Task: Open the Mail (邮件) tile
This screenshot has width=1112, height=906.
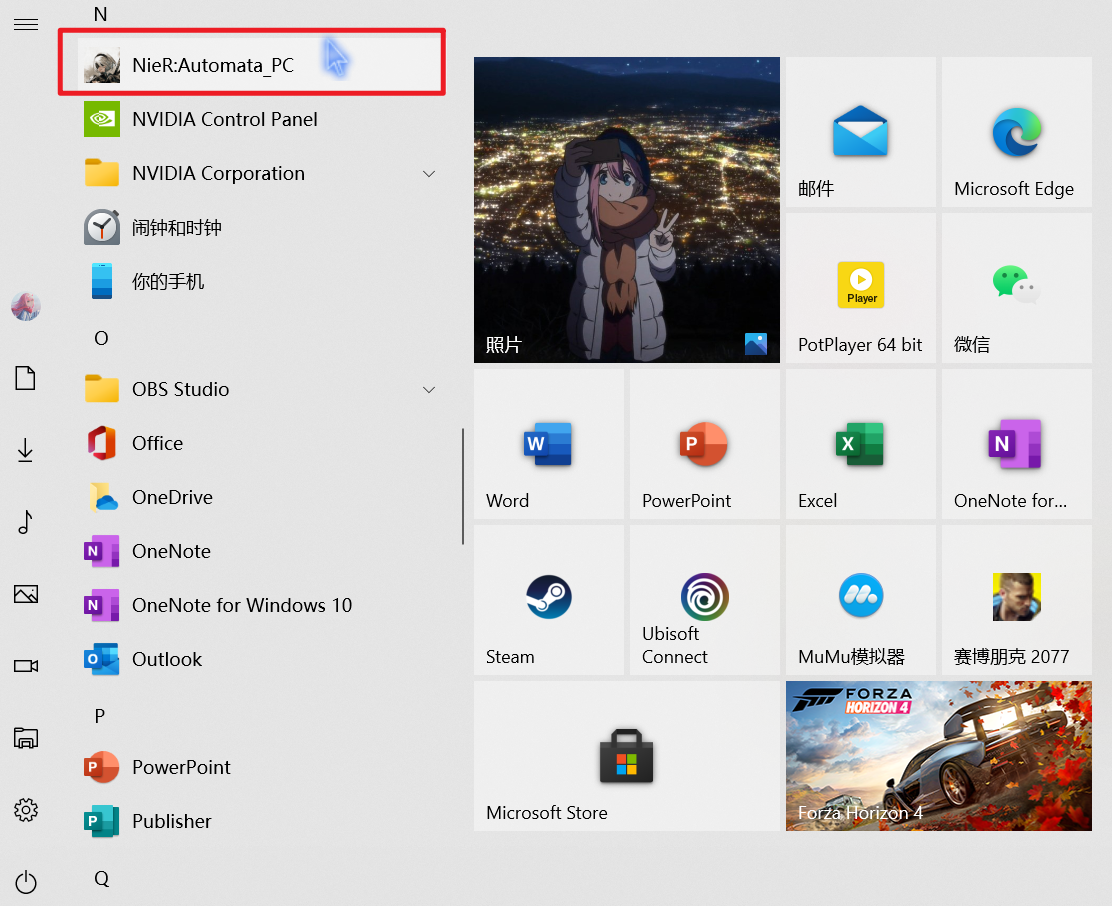Action: coord(860,130)
